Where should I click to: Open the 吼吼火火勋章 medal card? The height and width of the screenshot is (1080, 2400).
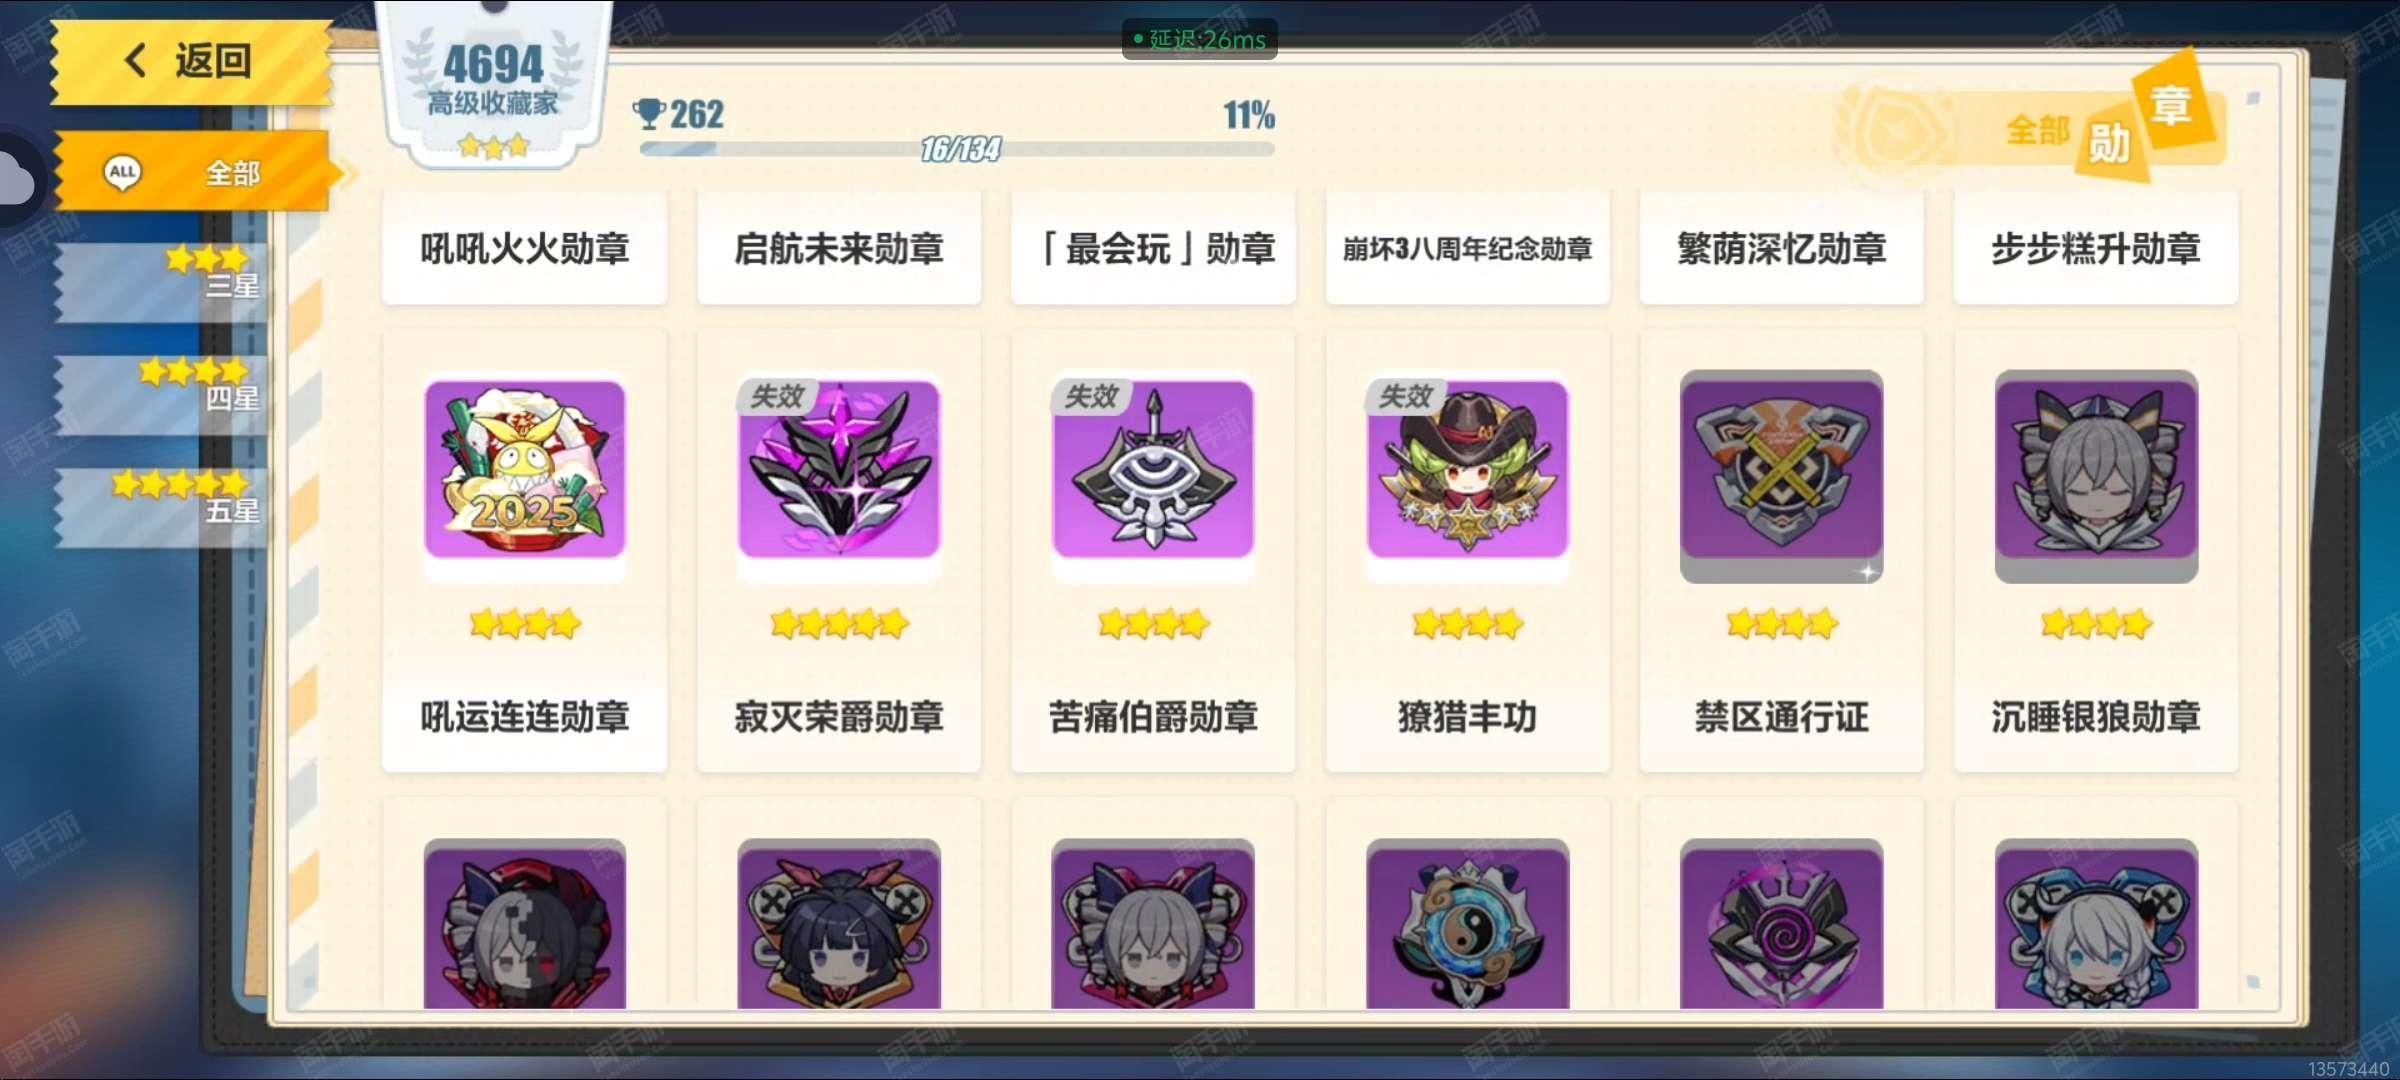[x=524, y=248]
